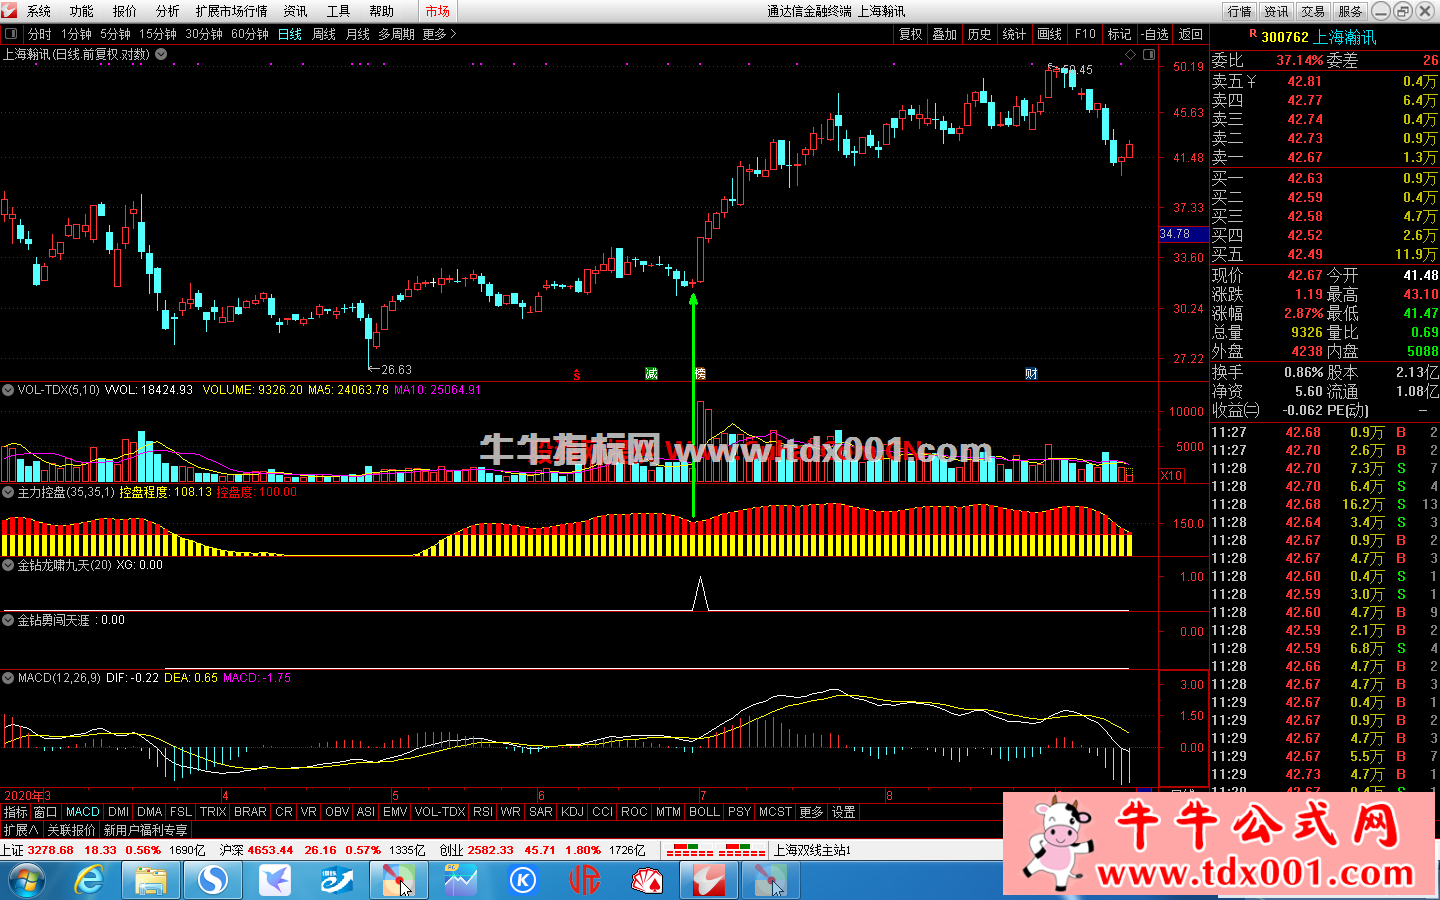
Task: Click 关联报价 tab at the bottom
Action: [71, 830]
